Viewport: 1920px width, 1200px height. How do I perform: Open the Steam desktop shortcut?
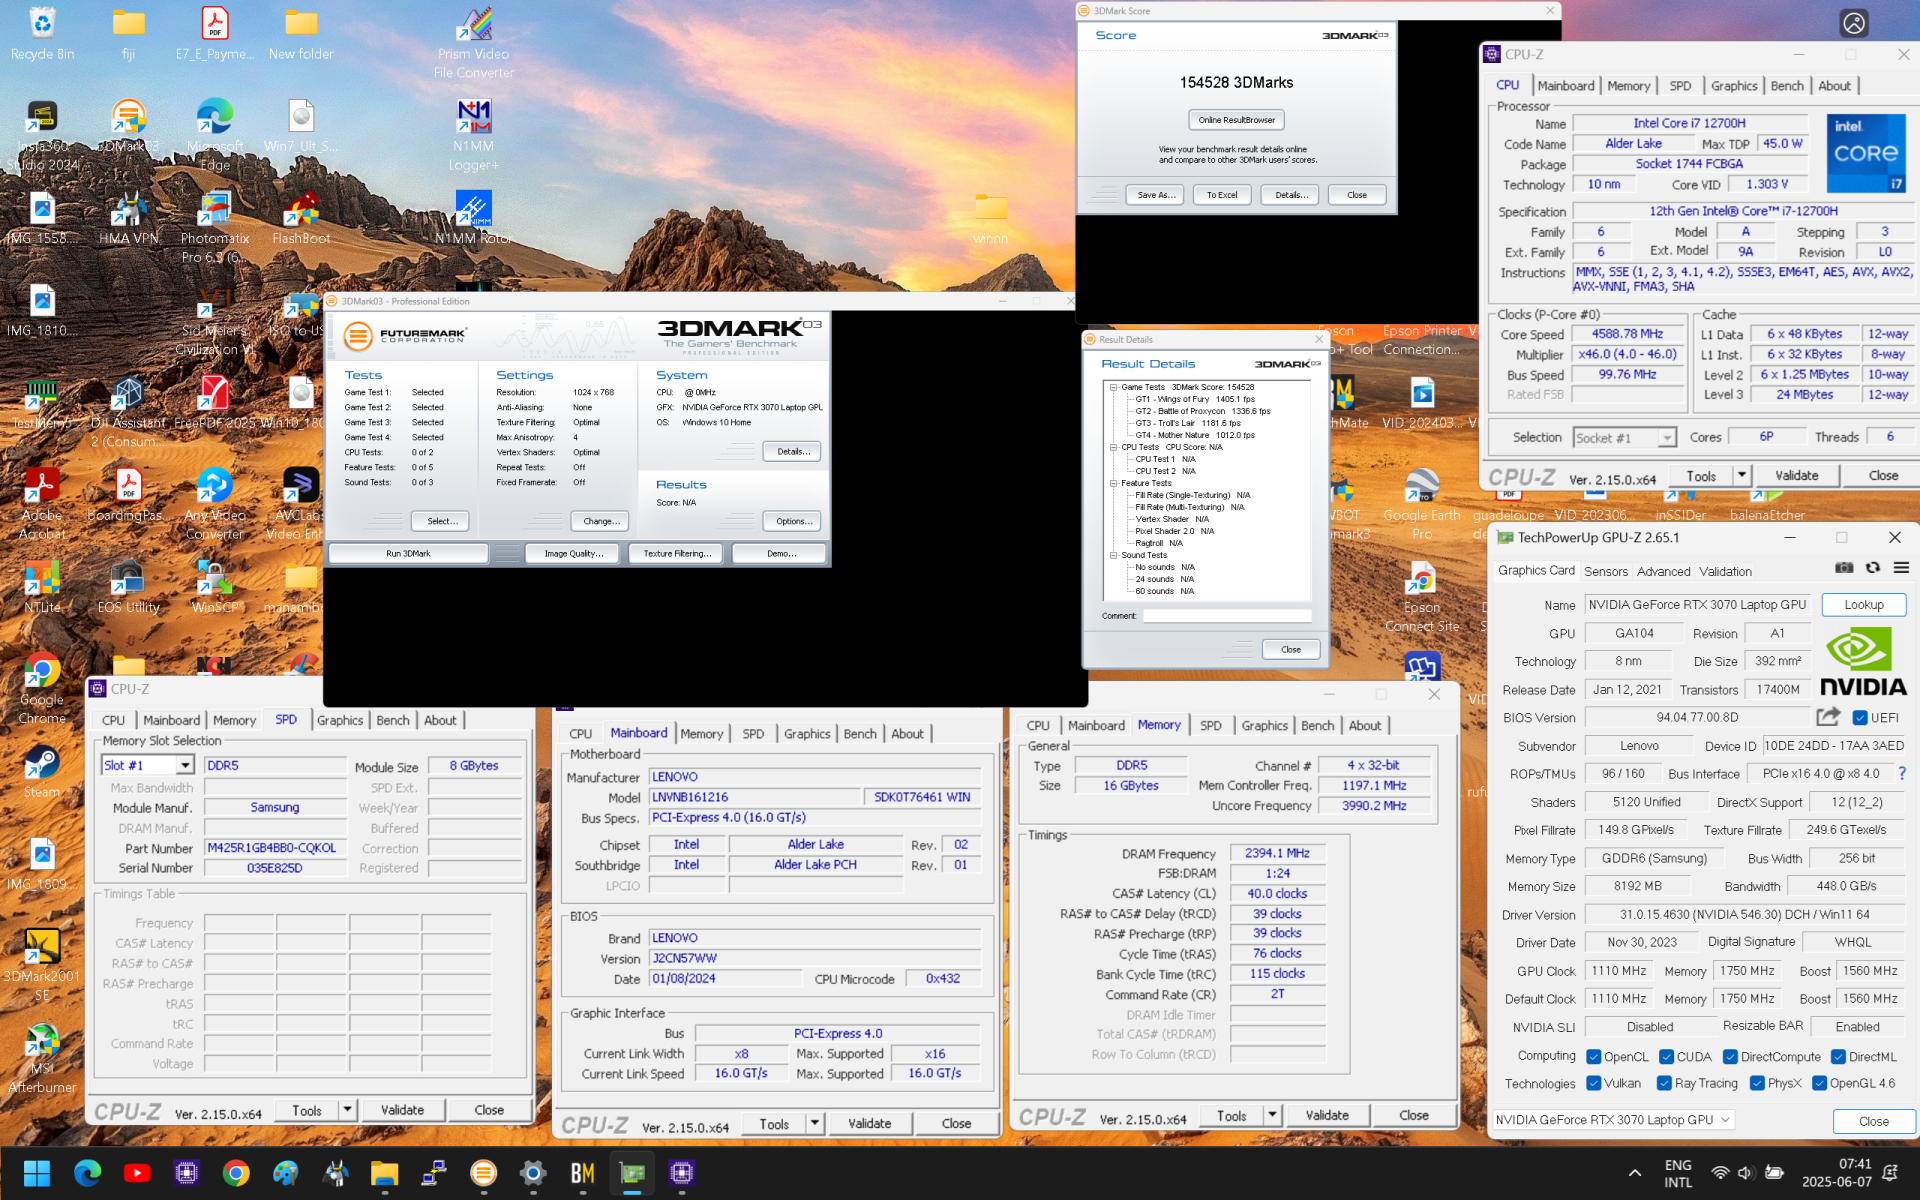coord(42,771)
